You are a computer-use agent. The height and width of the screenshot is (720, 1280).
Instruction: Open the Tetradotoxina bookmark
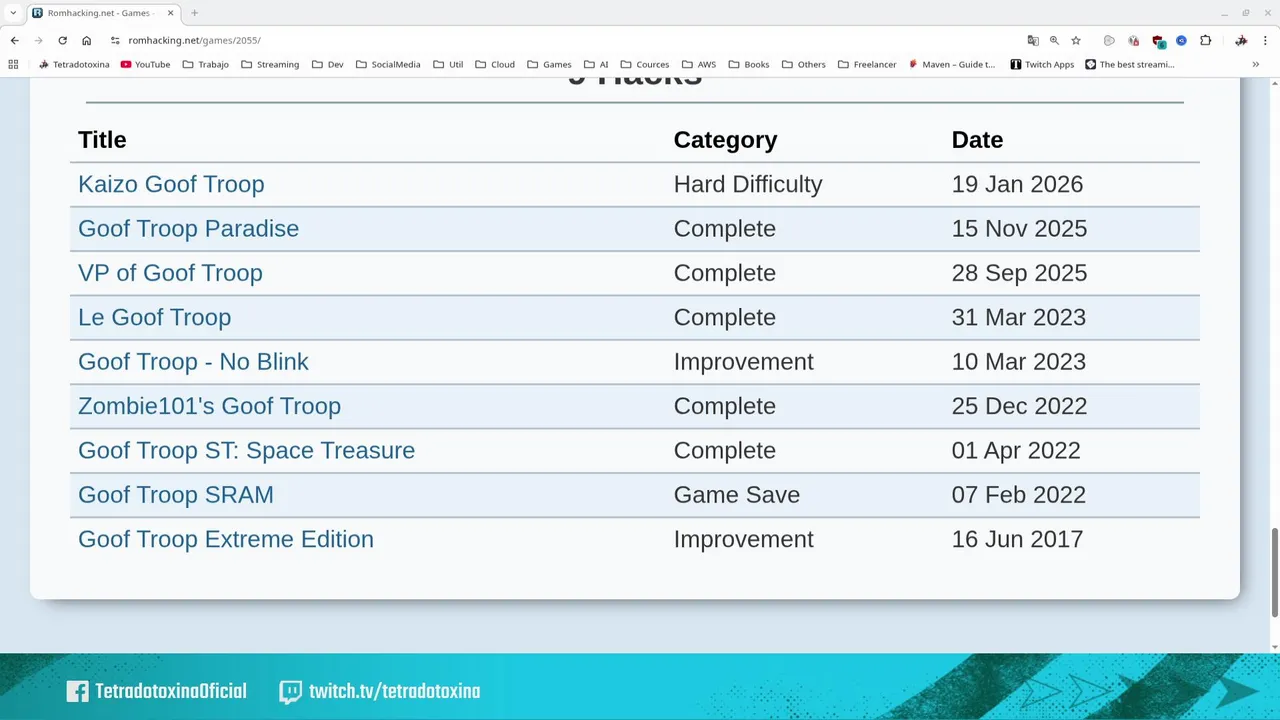click(x=74, y=64)
